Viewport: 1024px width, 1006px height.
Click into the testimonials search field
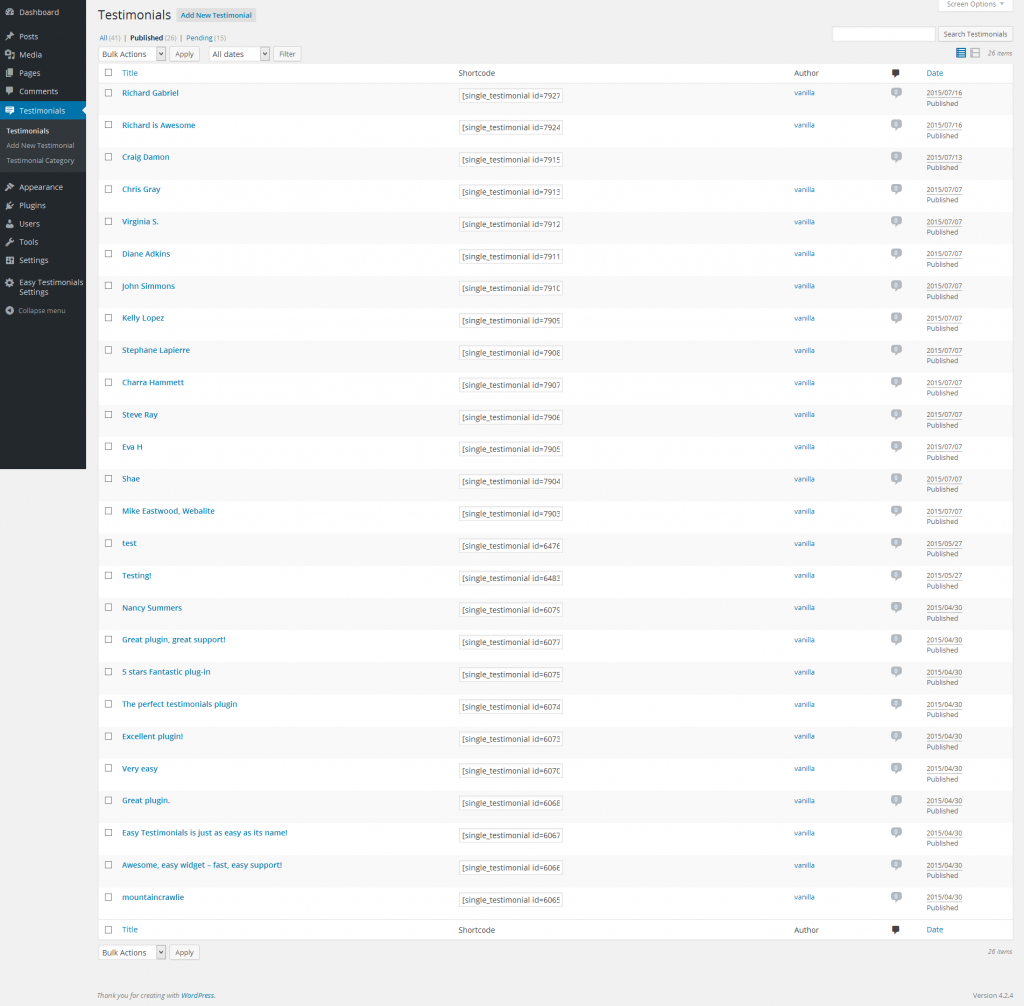[883, 34]
